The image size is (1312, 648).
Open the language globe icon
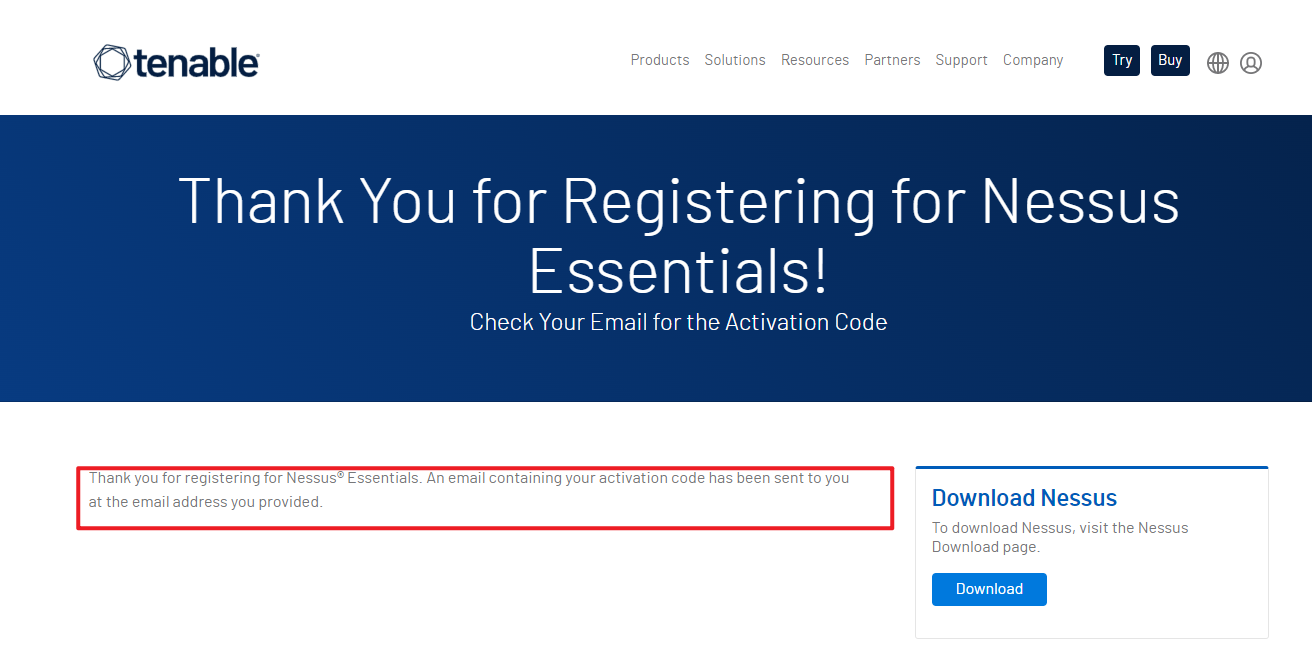[1217, 62]
